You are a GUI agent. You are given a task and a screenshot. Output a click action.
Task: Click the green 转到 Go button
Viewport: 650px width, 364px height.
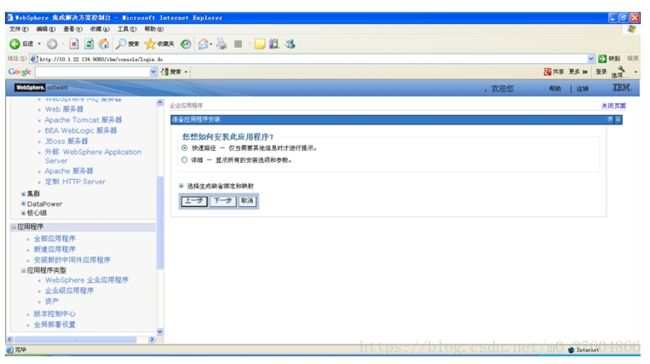click(x=609, y=59)
